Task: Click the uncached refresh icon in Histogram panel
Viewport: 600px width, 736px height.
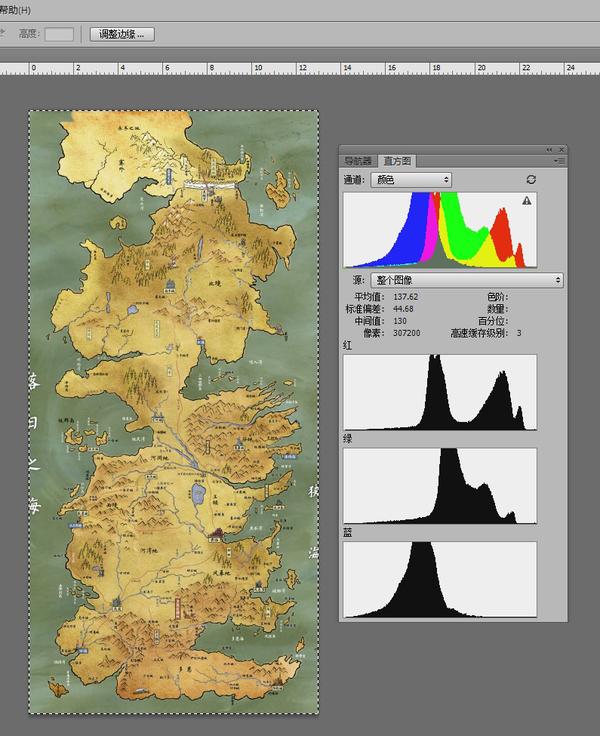Action: click(x=531, y=180)
